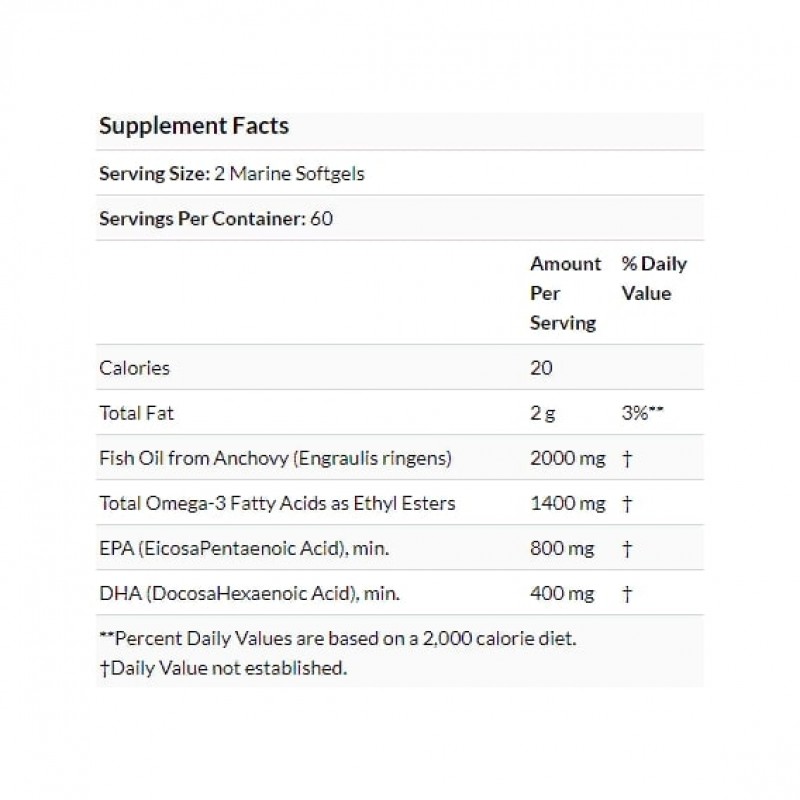Image resolution: width=800 pixels, height=800 pixels.
Task: Click the Supplement Facts heading
Action: pyautogui.click(x=194, y=126)
